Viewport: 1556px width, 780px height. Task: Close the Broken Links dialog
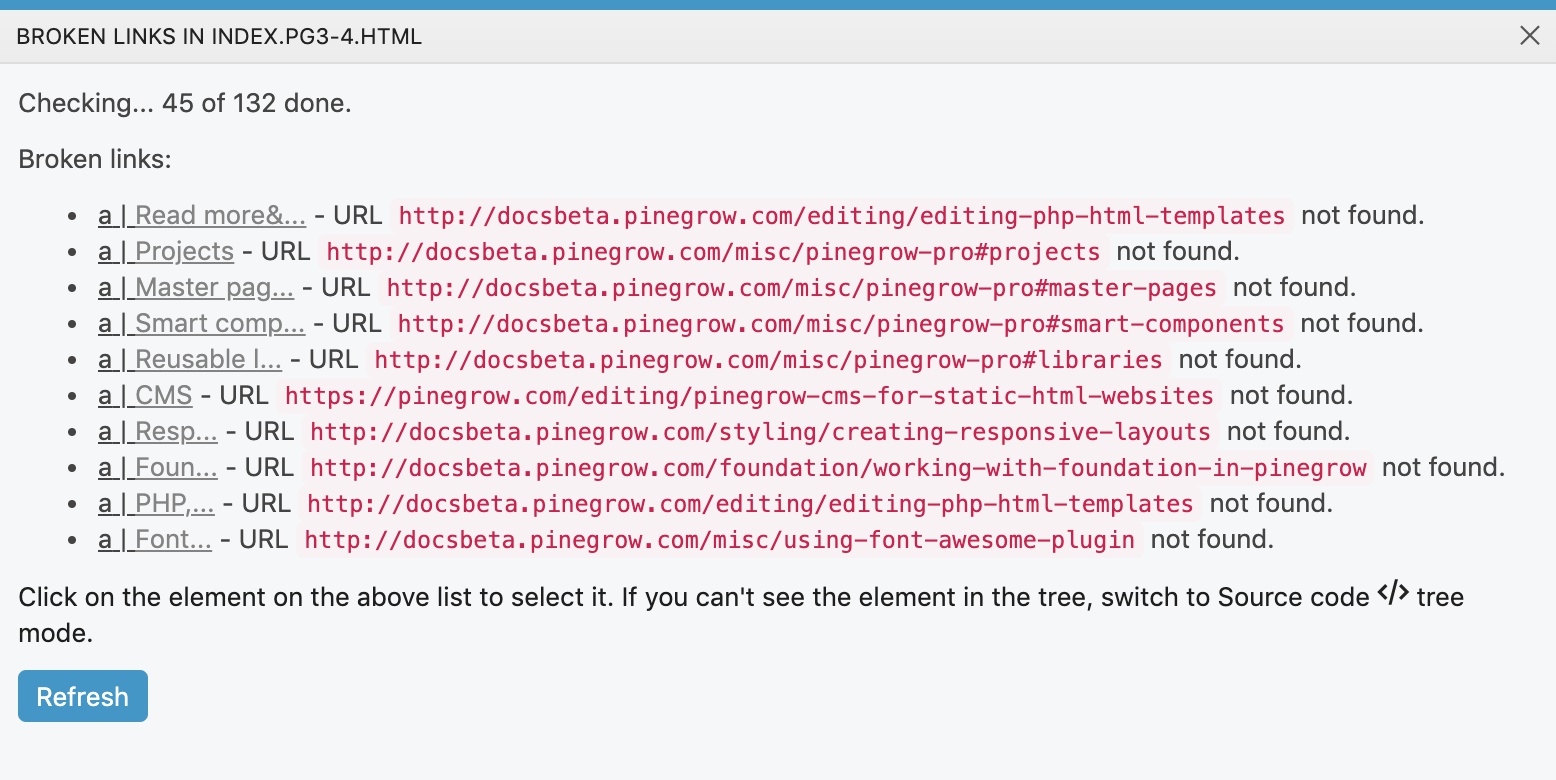tap(1529, 36)
